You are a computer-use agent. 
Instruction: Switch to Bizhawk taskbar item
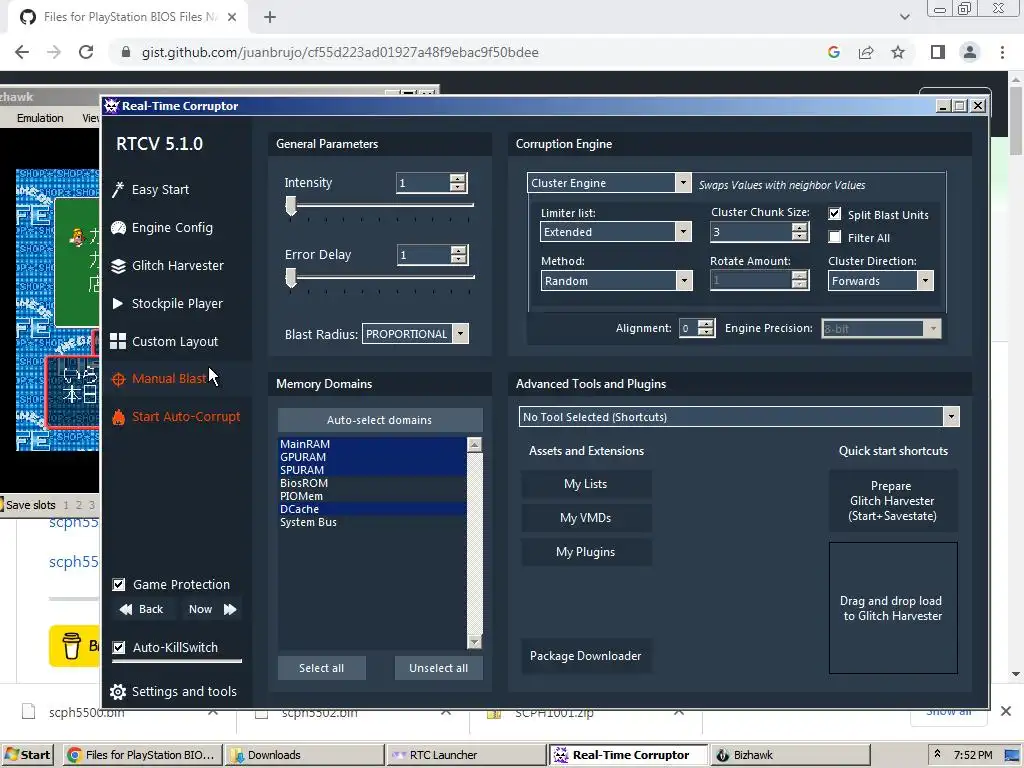point(790,755)
